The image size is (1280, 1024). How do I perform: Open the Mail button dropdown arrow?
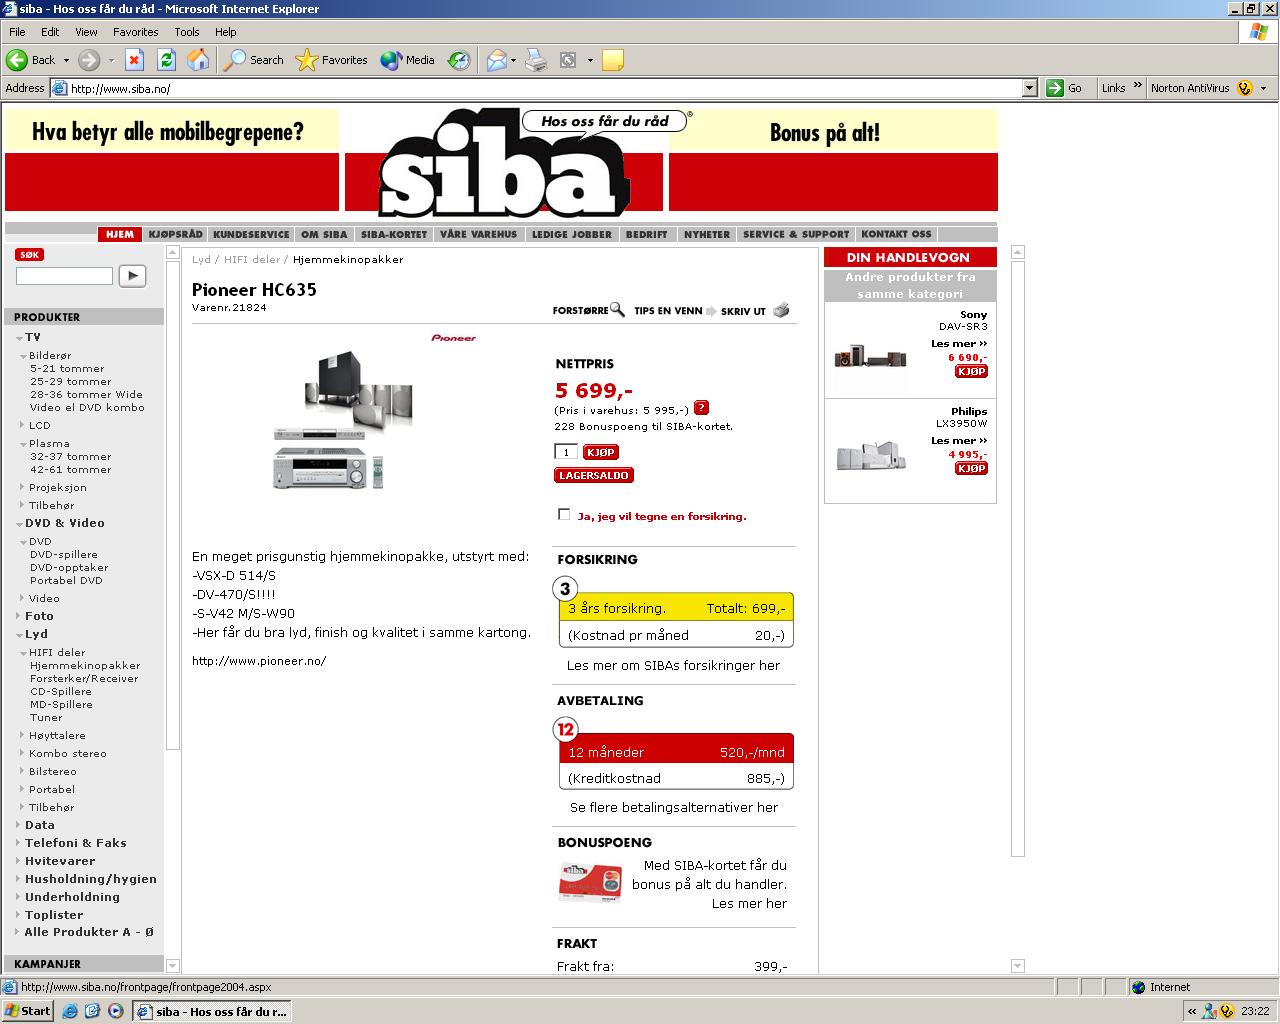(513, 60)
